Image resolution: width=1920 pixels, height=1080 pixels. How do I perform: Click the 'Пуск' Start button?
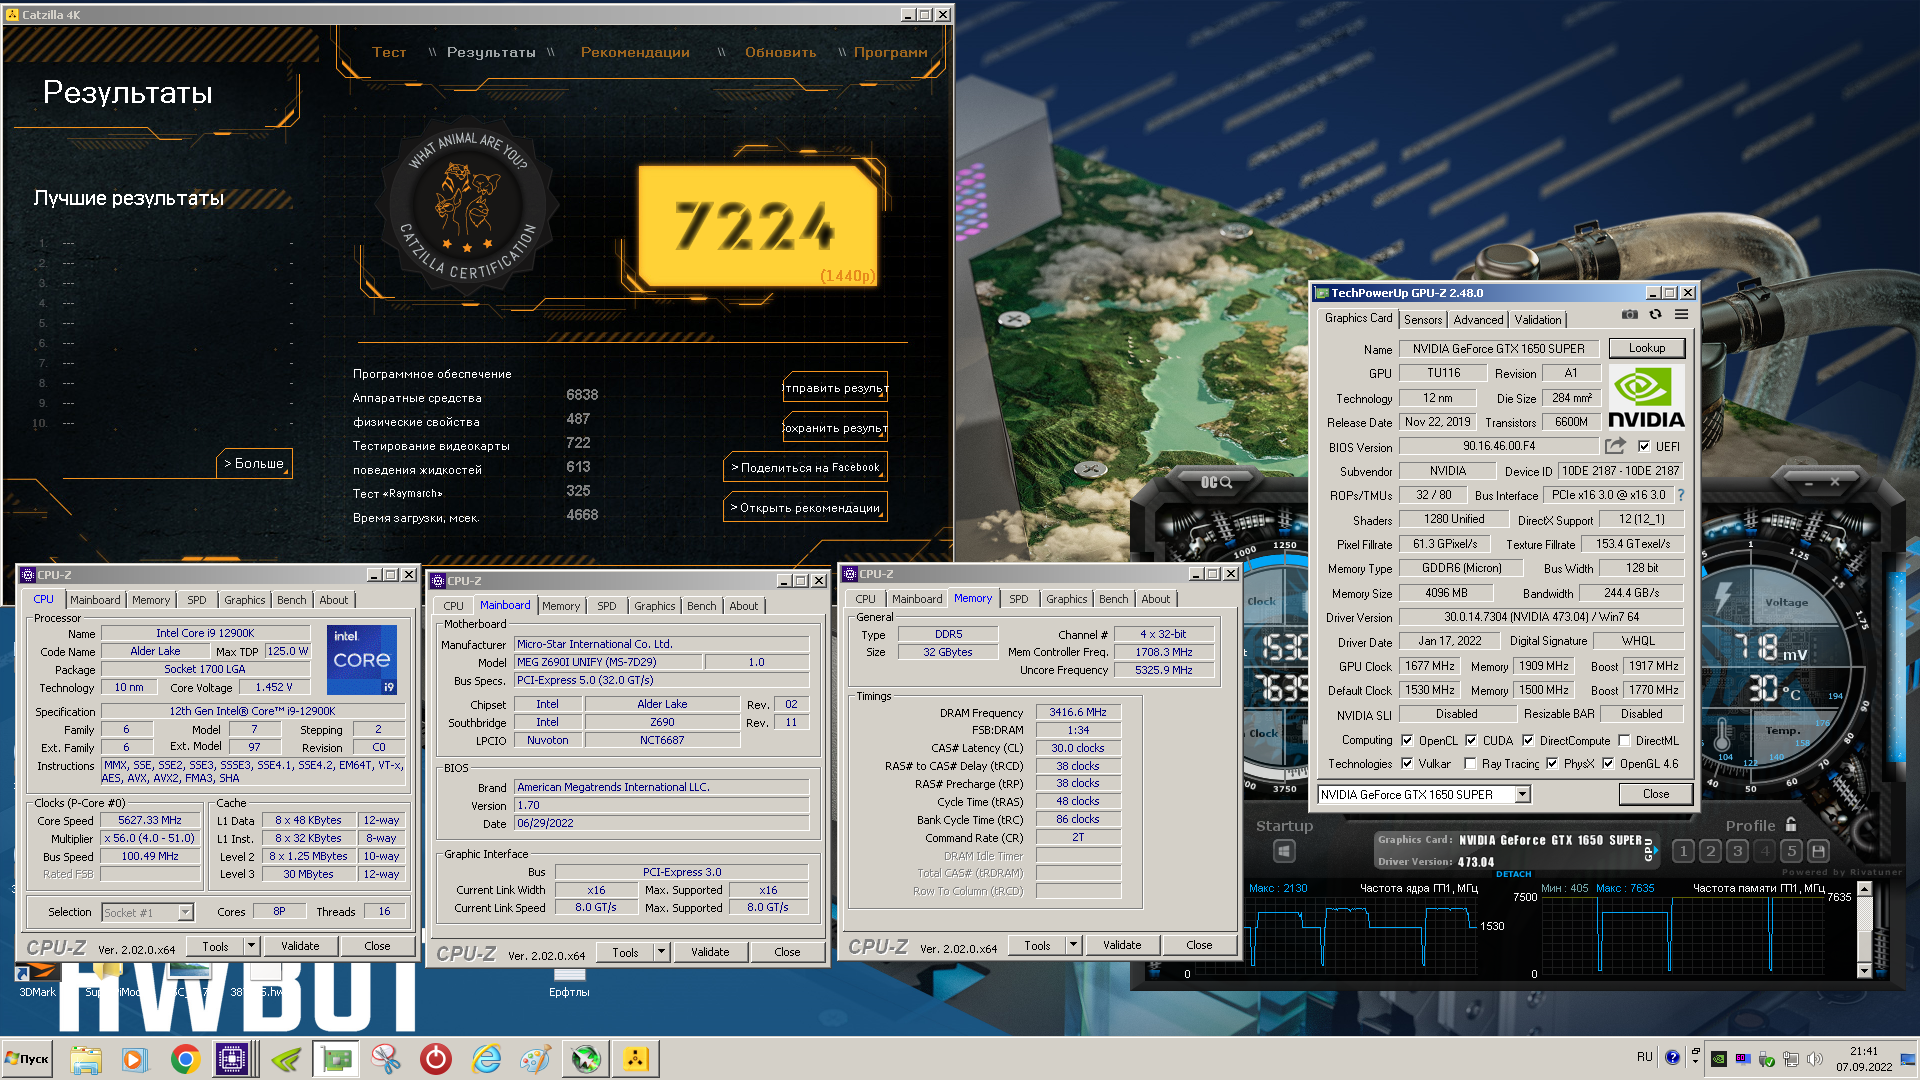pyautogui.click(x=27, y=1059)
